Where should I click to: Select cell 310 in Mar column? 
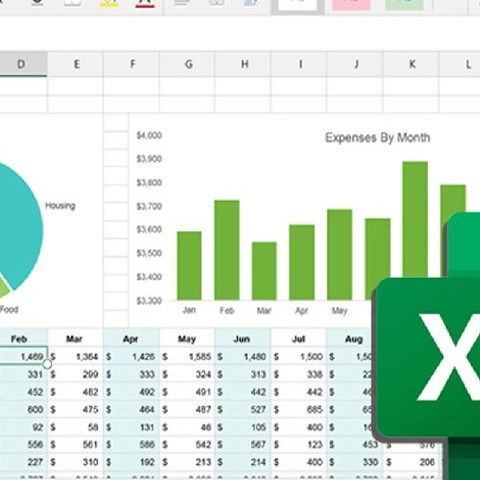[76, 462]
